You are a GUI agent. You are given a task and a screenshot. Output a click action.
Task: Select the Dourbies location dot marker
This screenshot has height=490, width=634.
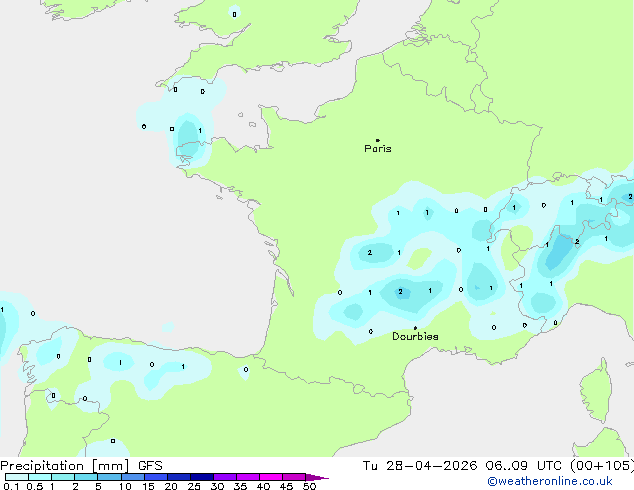(x=415, y=328)
